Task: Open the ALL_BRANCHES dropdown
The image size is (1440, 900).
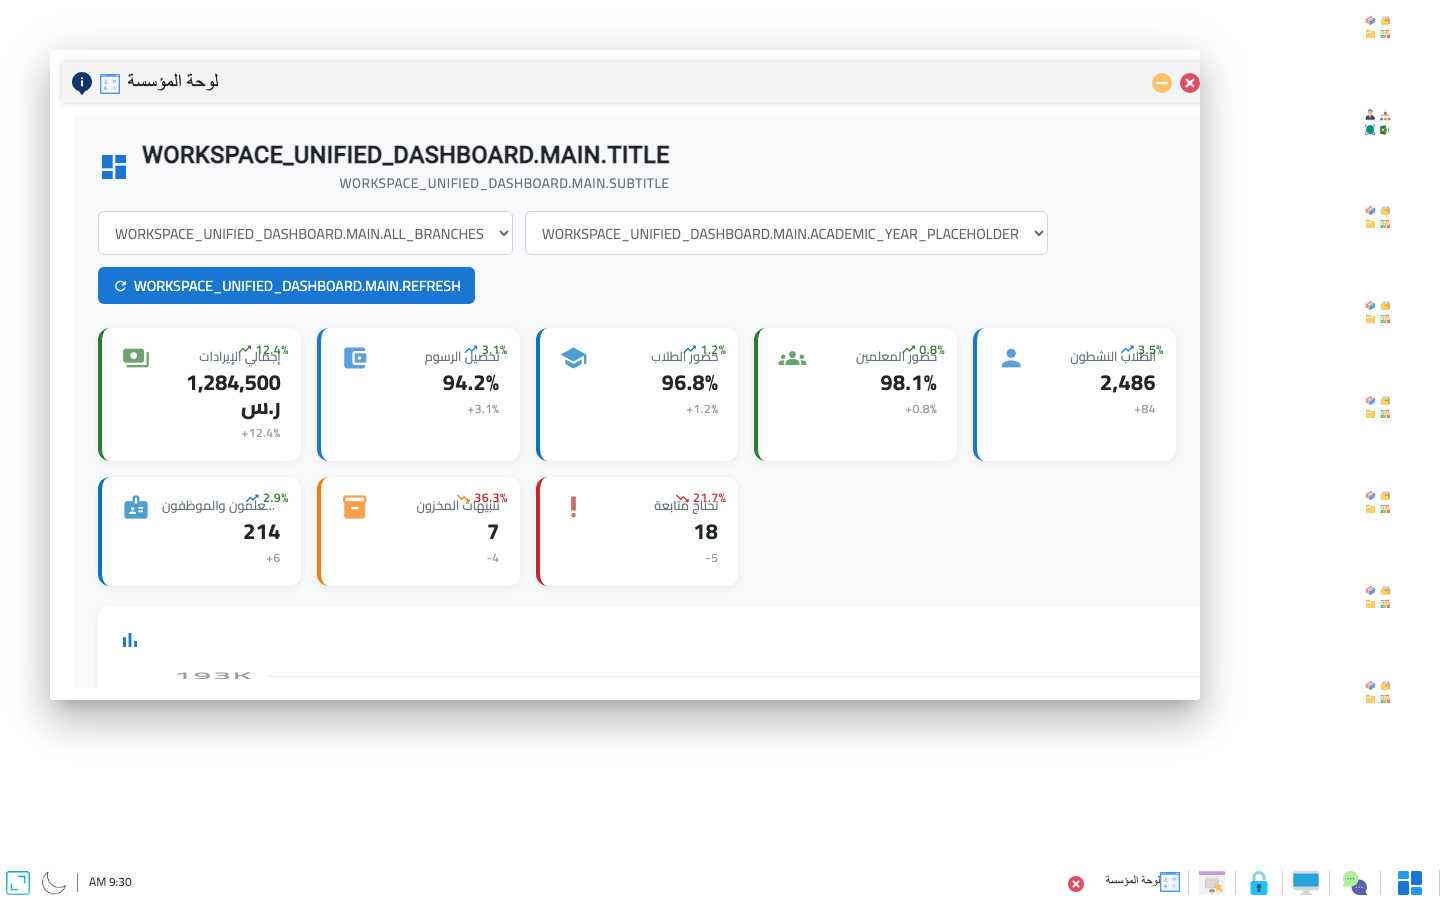Action: tap(305, 233)
